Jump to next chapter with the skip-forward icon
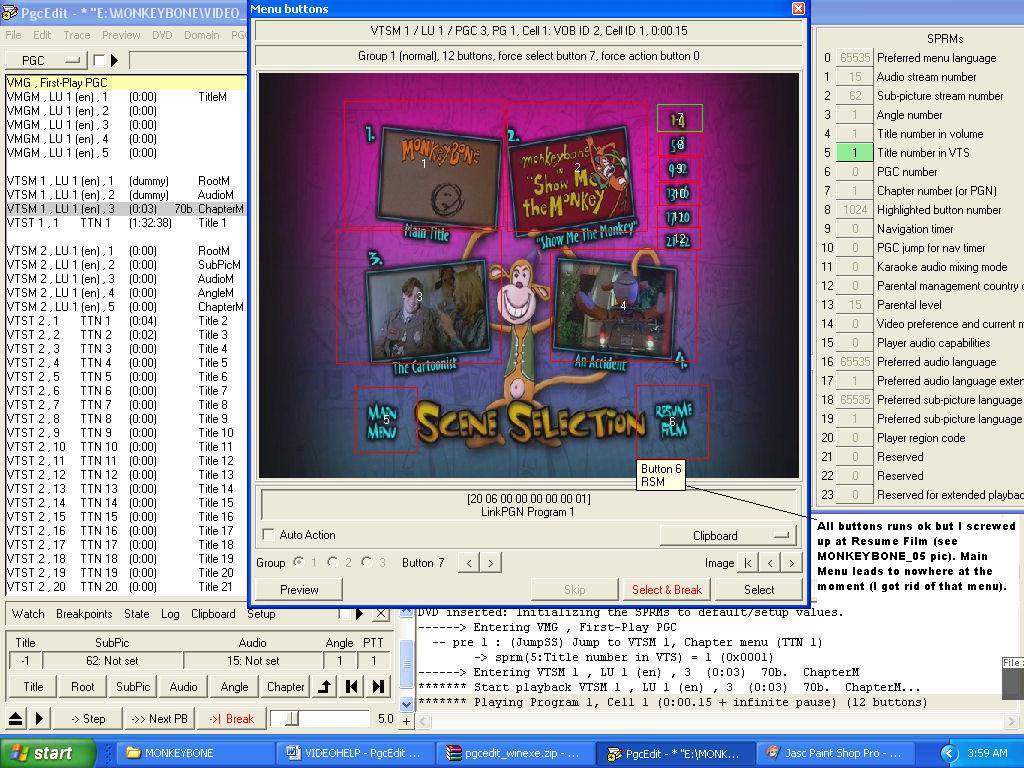 coord(377,686)
